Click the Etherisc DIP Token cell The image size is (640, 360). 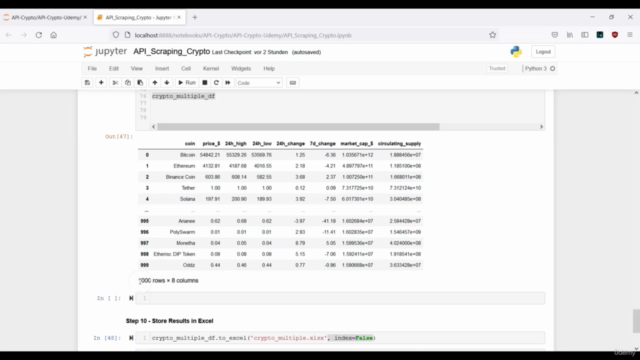[174, 254]
